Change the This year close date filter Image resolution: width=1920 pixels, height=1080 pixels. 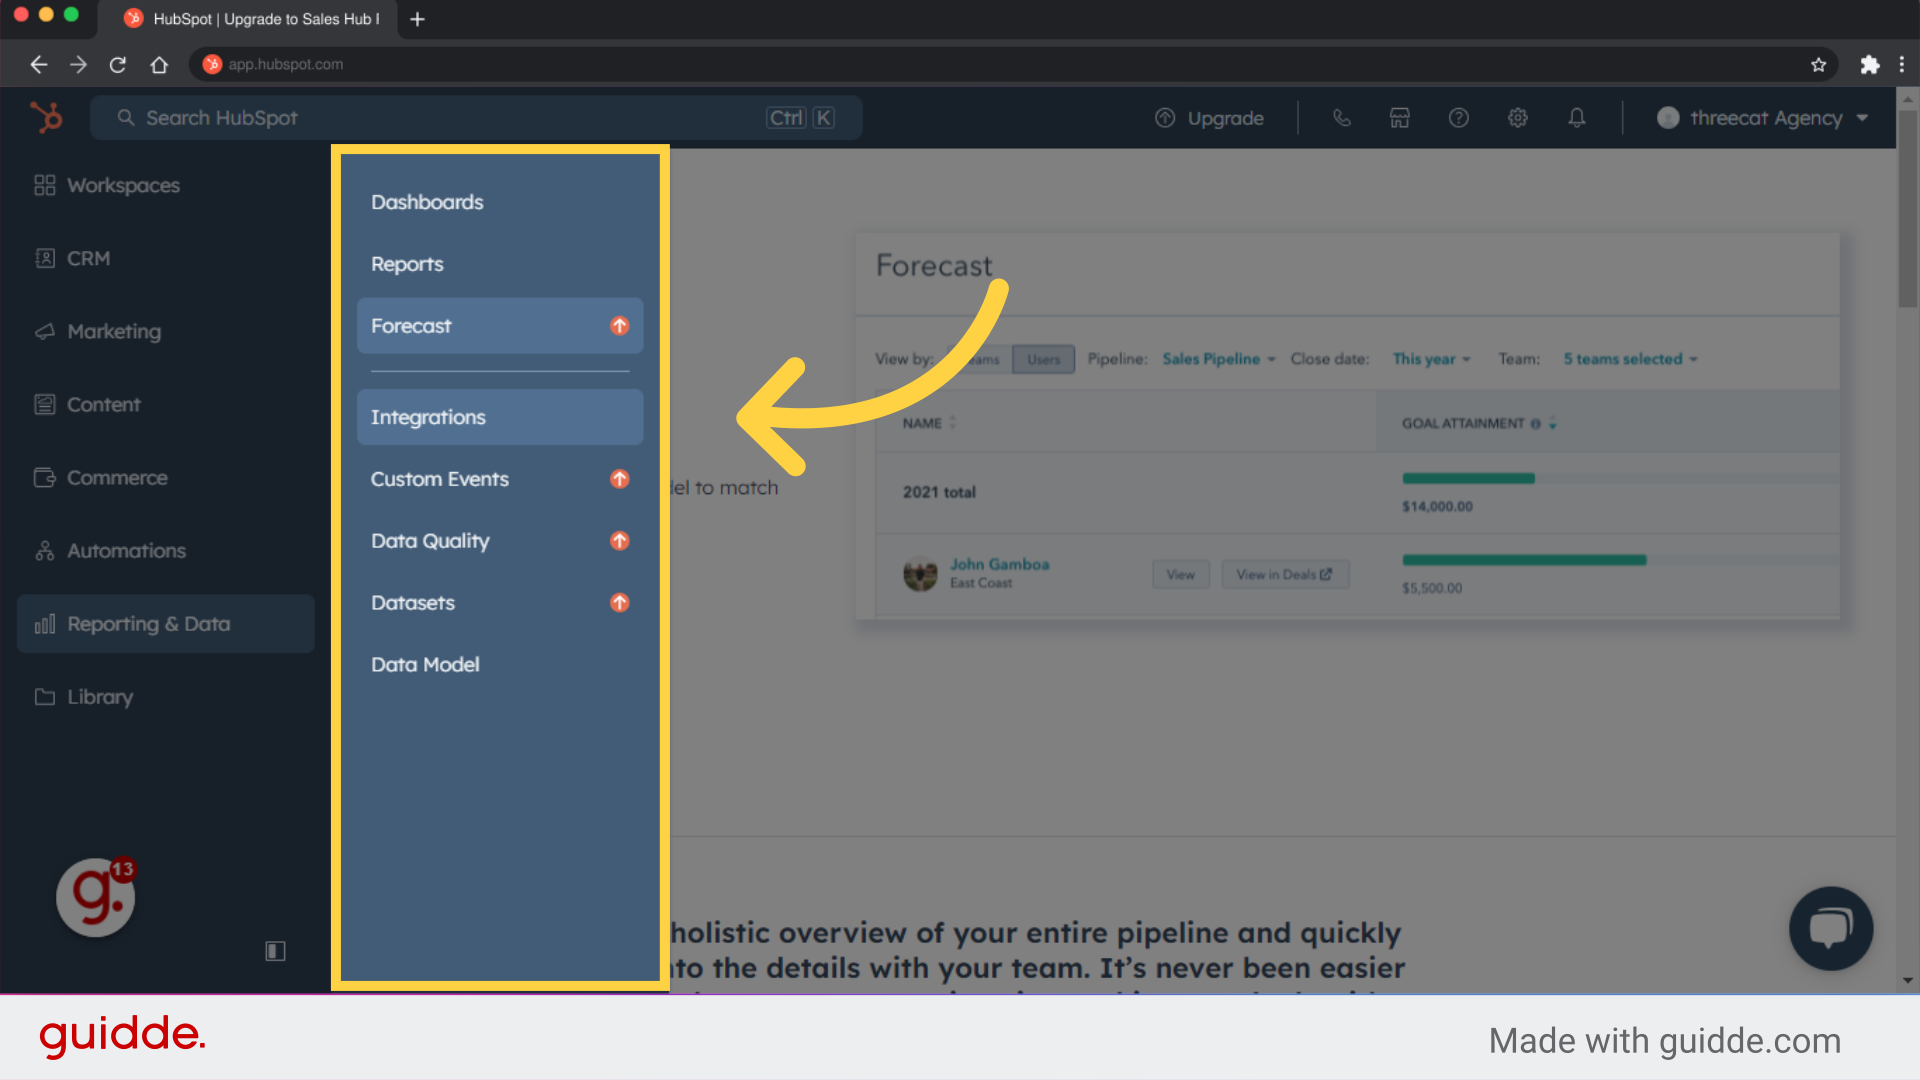(x=1431, y=359)
